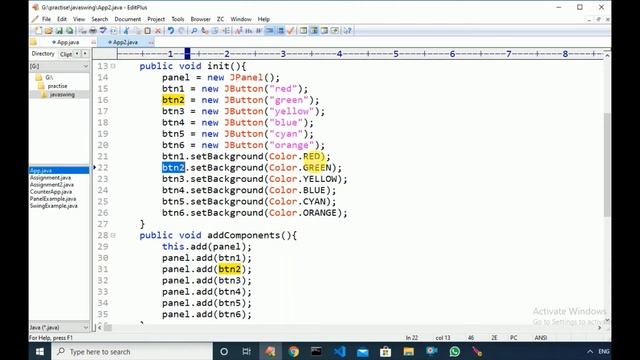Click the Redo toolbar icon
640x360 pixels.
181,31
